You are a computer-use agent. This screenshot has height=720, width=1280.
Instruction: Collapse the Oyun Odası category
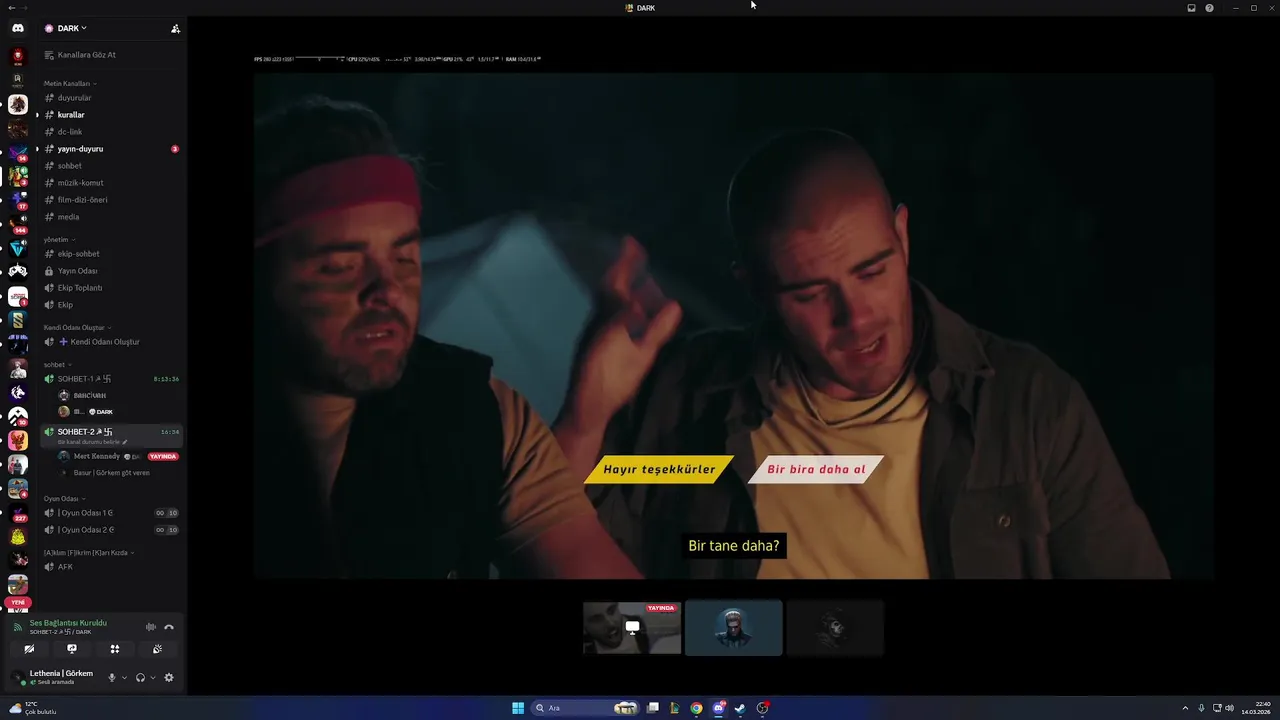(64, 499)
